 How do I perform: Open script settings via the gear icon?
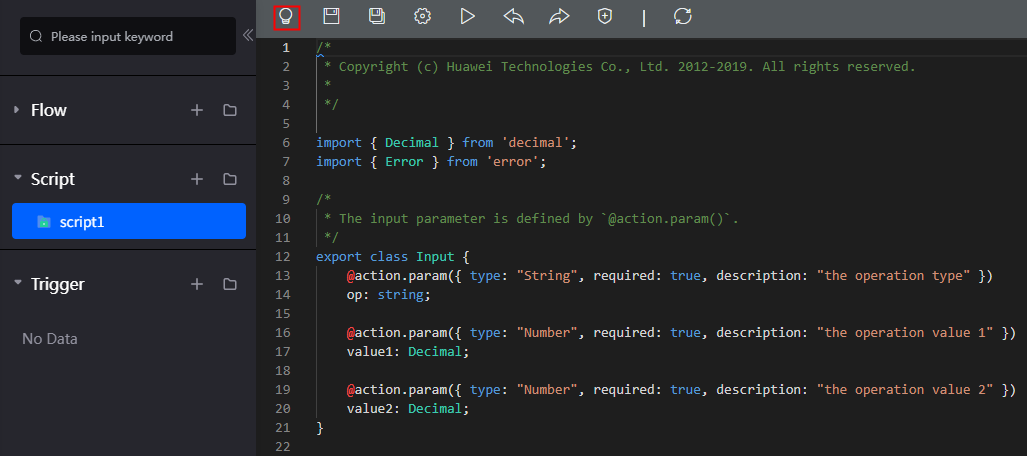coord(422,16)
